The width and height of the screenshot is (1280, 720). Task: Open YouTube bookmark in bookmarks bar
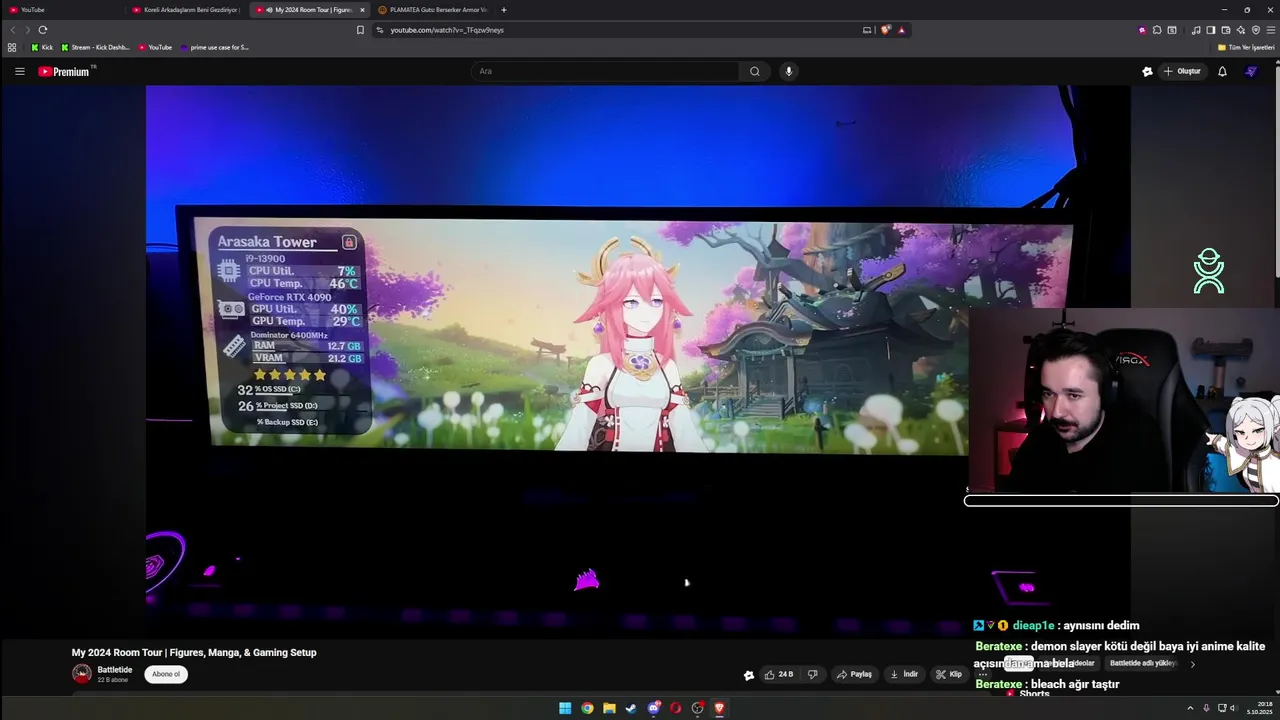click(155, 47)
